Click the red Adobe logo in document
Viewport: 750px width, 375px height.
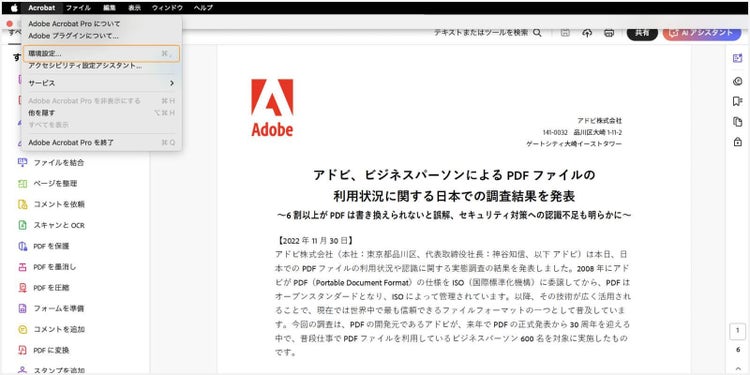272,108
